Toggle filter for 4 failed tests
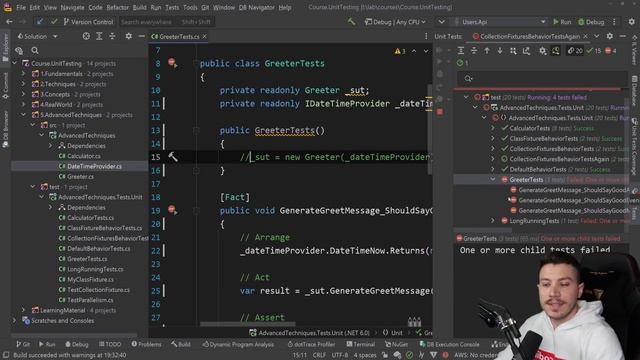The image size is (640, 360). coord(611,51)
